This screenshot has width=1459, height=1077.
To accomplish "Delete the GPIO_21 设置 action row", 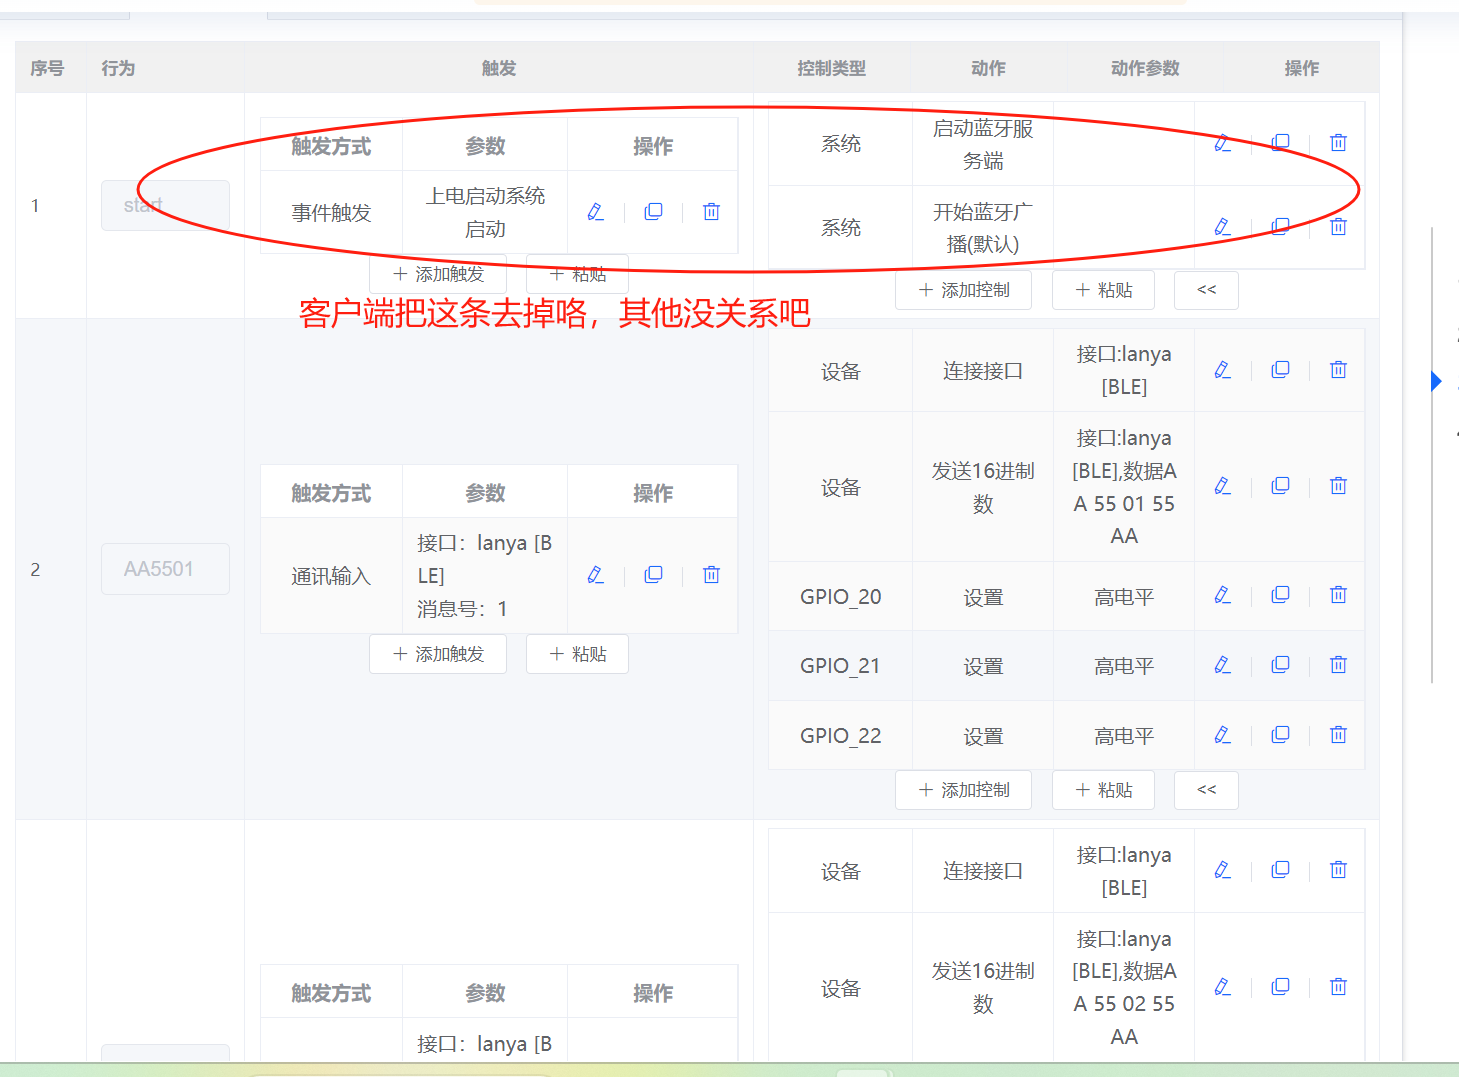I will coord(1338,664).
